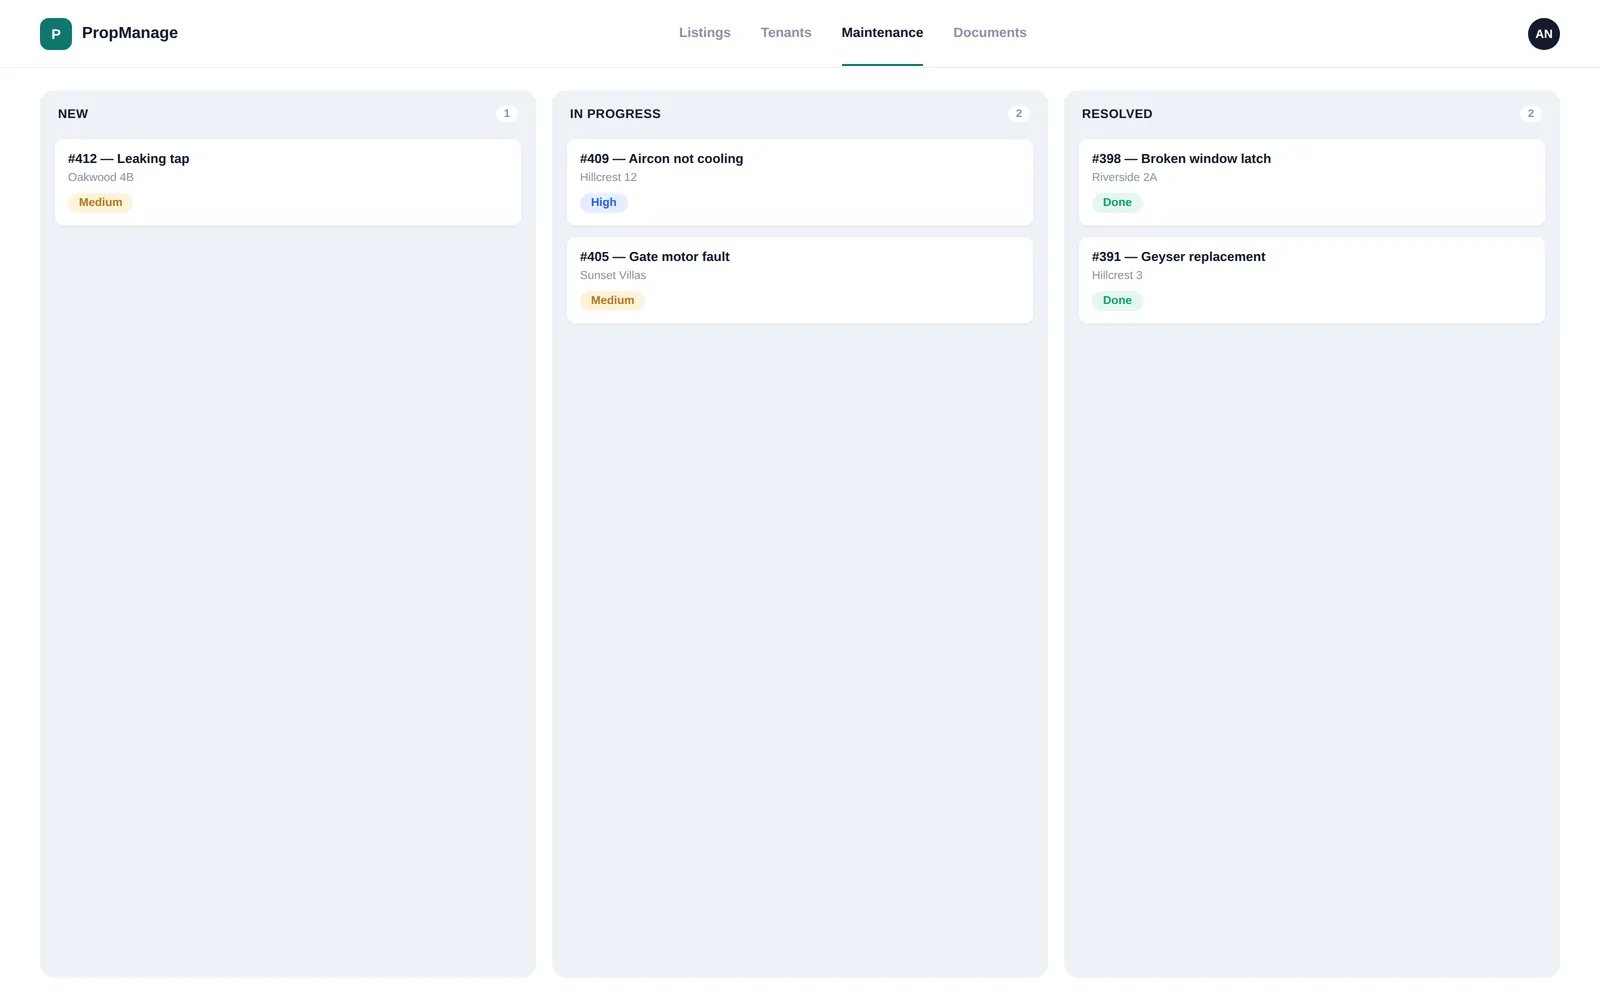Image resolution: width=1600 pixels, height=1000 pixels.
Task: Click the High priority badge on Aircon ticket
Action: pos(604,203)
